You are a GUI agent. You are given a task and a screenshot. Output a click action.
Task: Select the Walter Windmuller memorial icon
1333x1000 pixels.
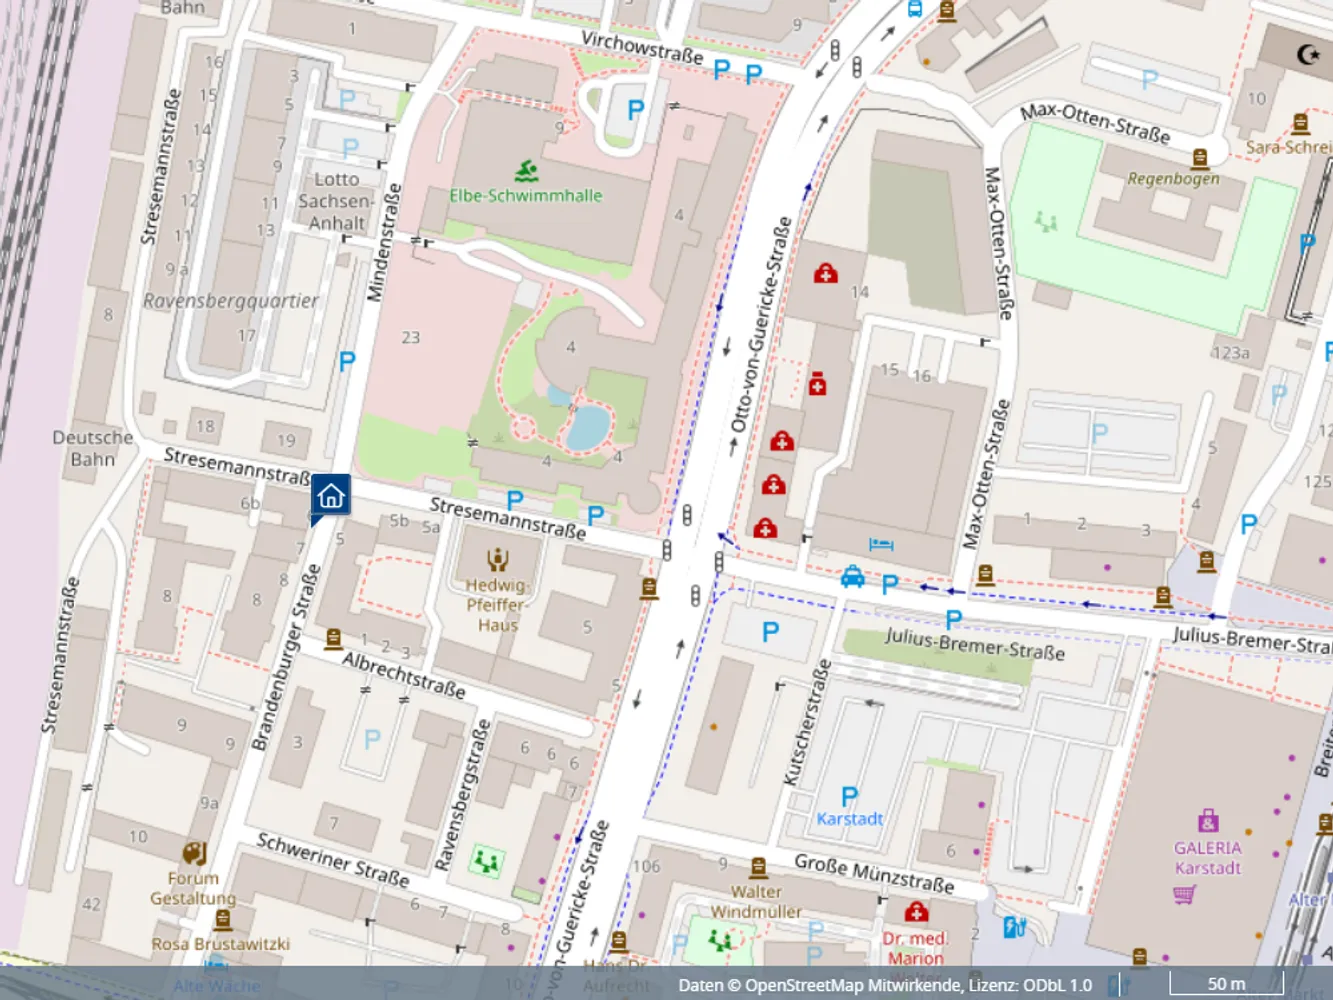pos(758,867)
